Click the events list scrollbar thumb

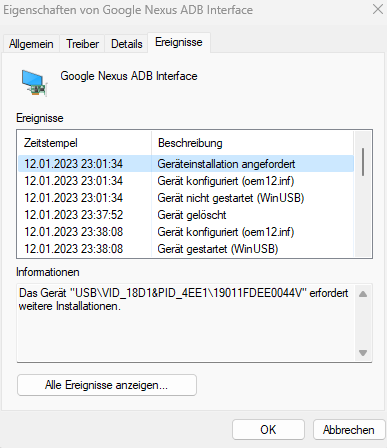point(363,162)
